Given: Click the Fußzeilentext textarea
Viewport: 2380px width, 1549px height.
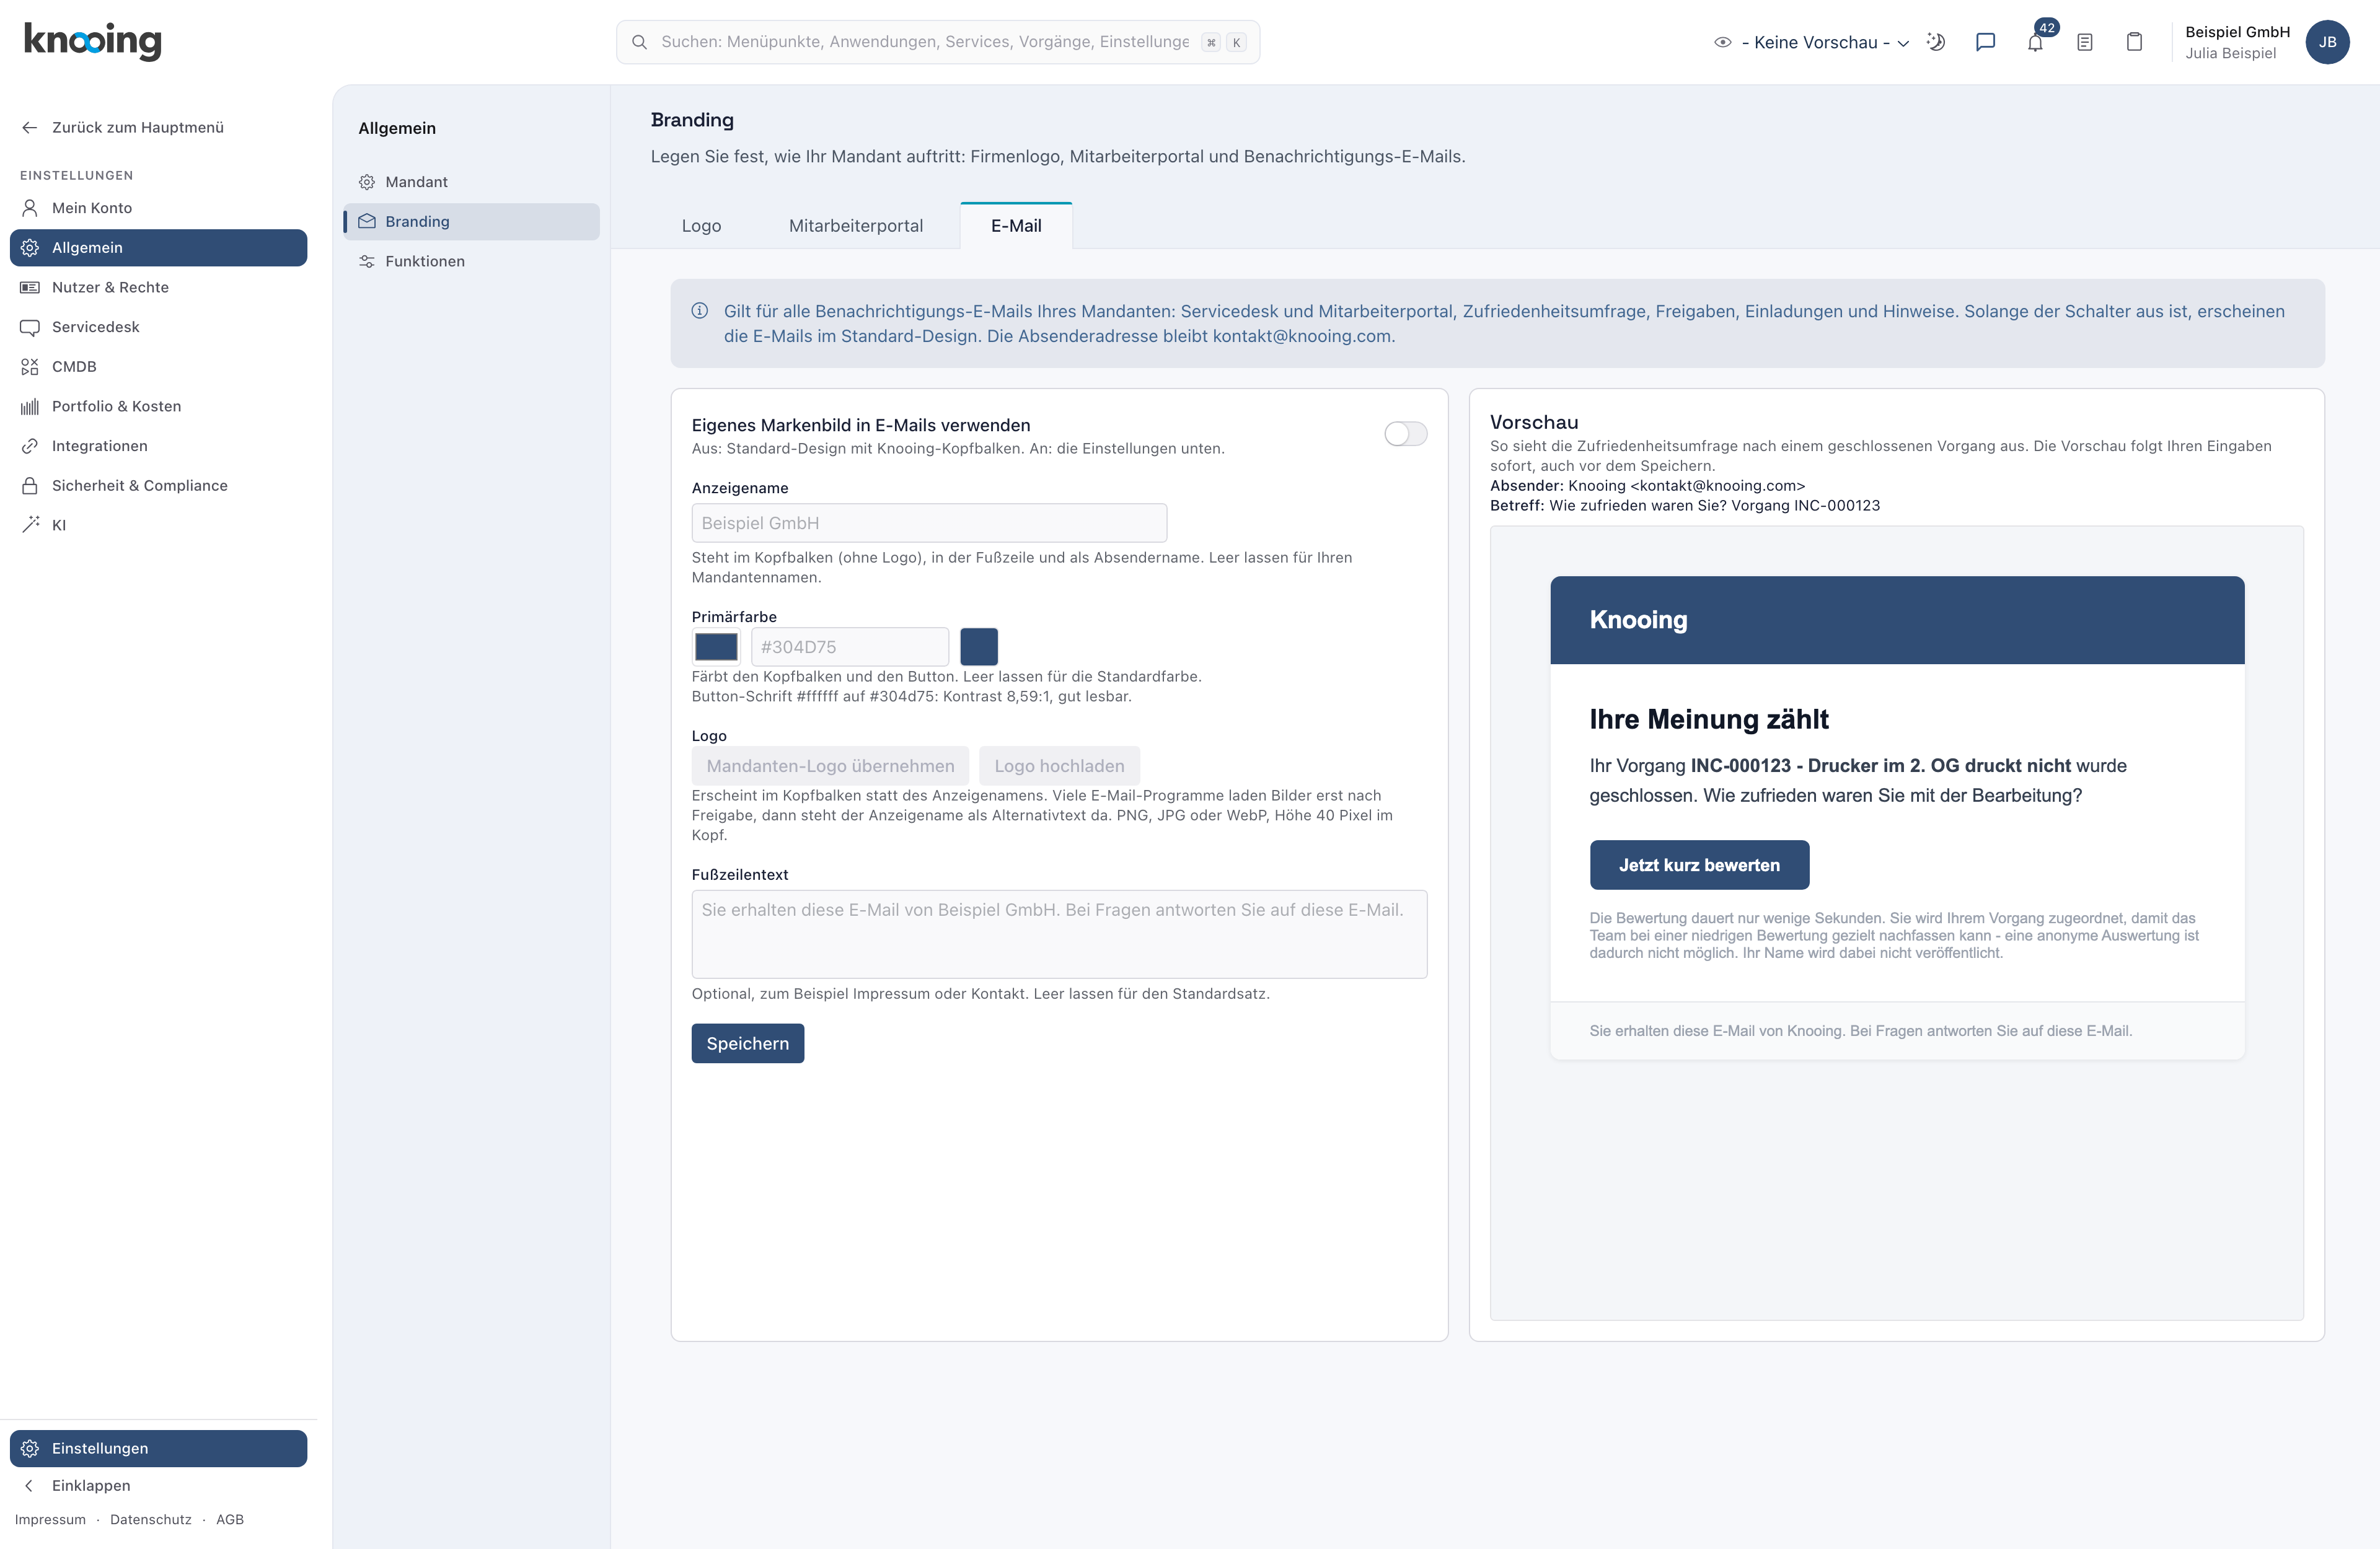Looking at the screenshot, I should (1059, 934).
